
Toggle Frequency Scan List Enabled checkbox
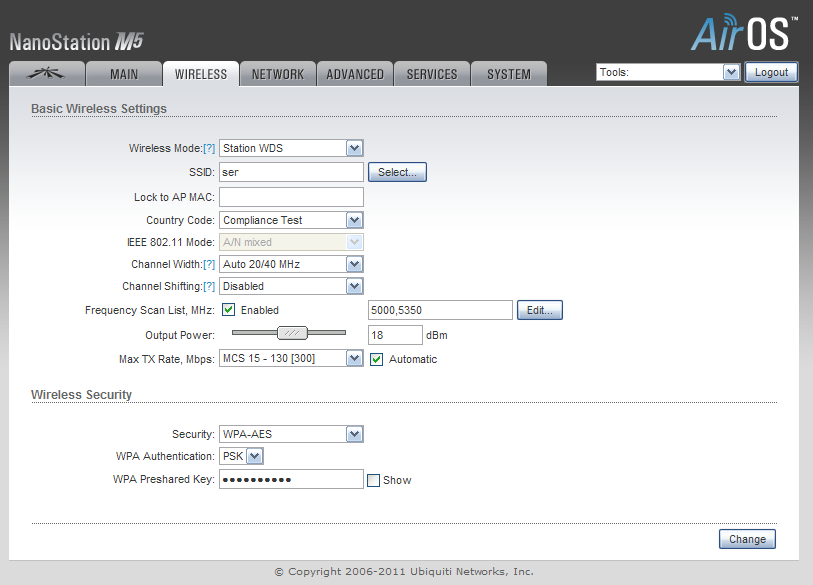pyautogui.click(x=228, y=310)
